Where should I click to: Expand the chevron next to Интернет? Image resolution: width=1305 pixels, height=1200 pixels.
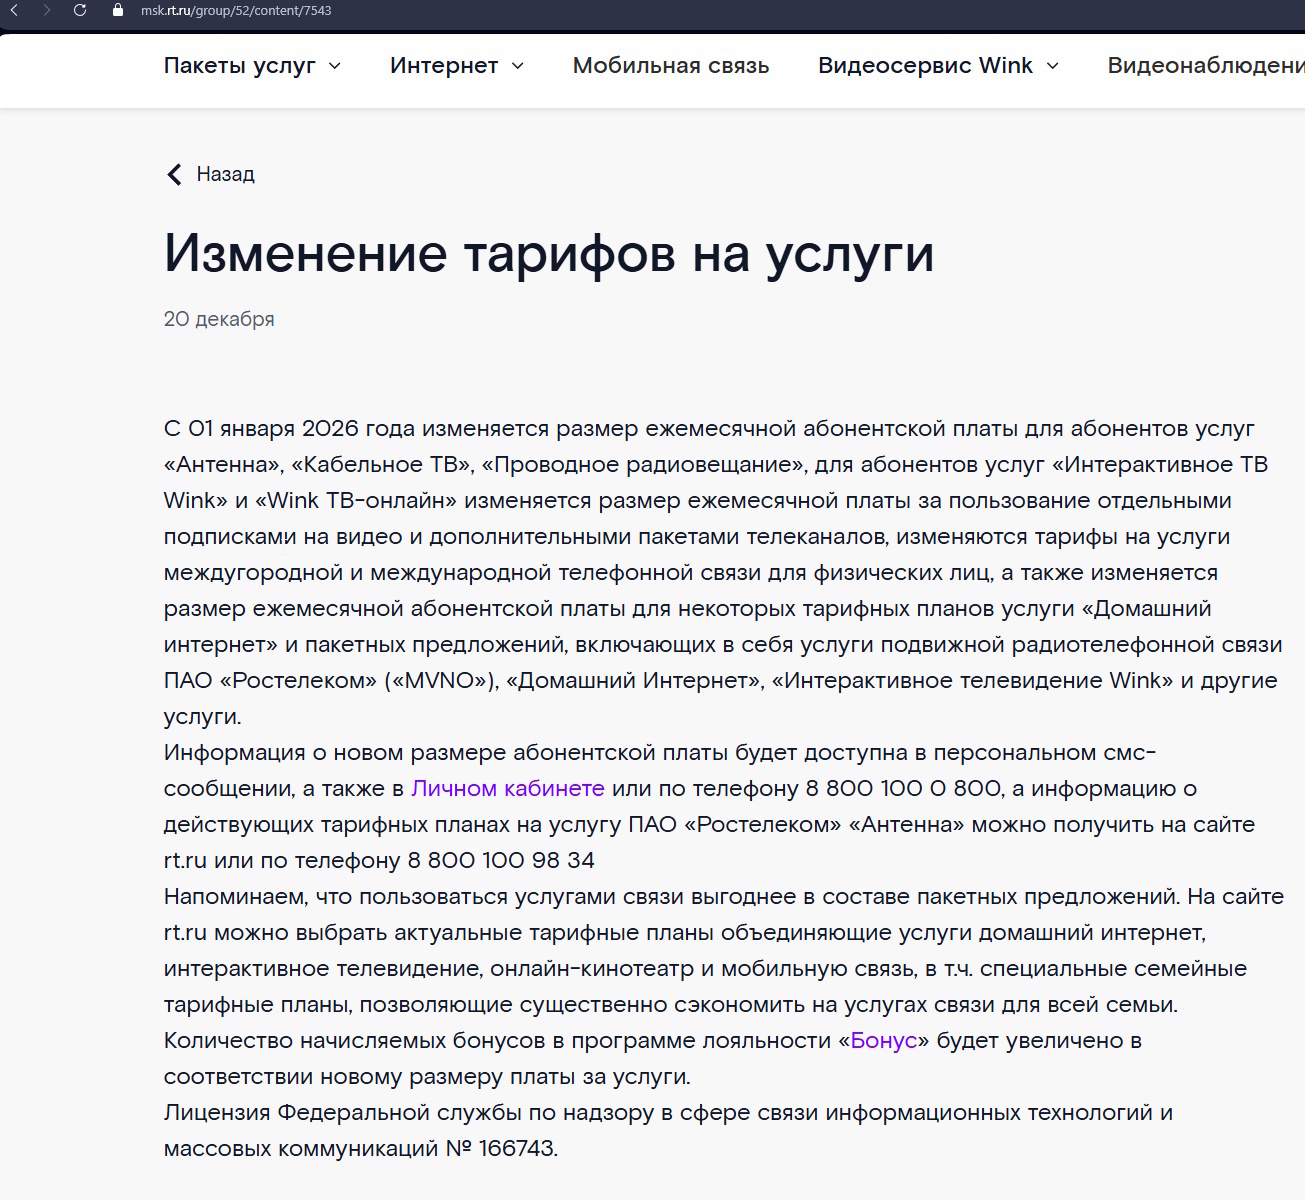(518, 66)
